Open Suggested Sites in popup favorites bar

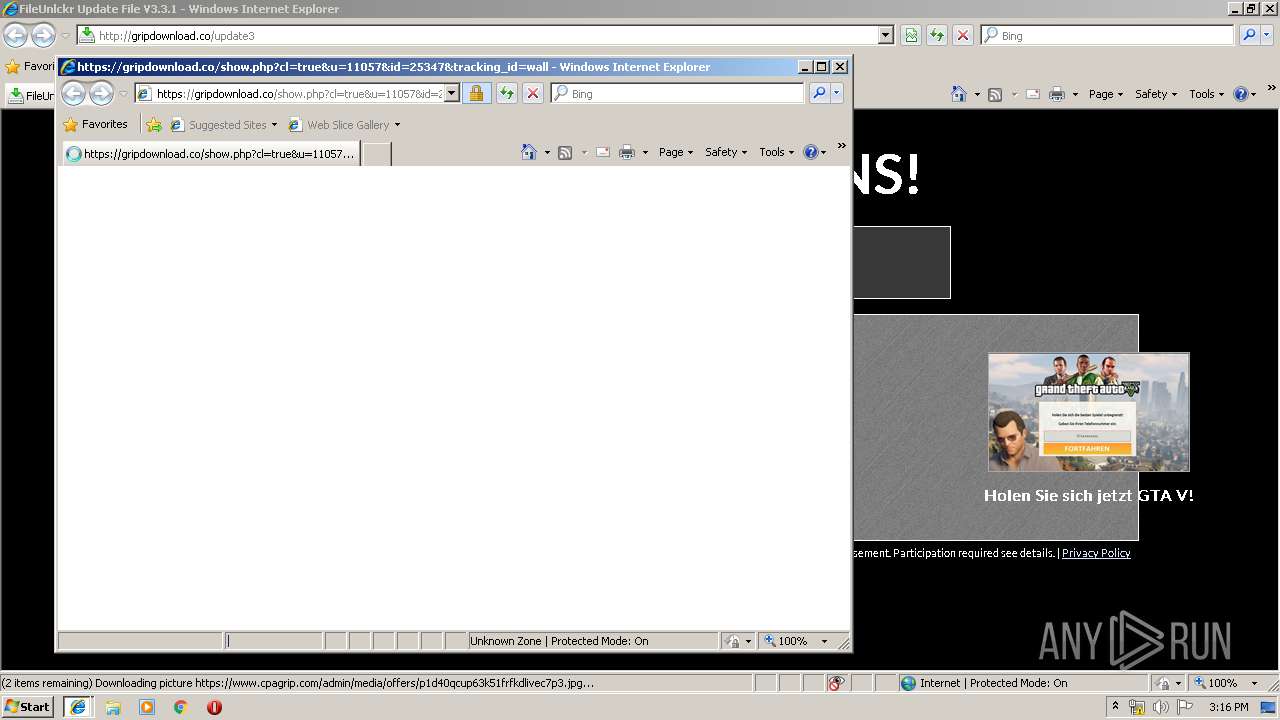point(224,125)
